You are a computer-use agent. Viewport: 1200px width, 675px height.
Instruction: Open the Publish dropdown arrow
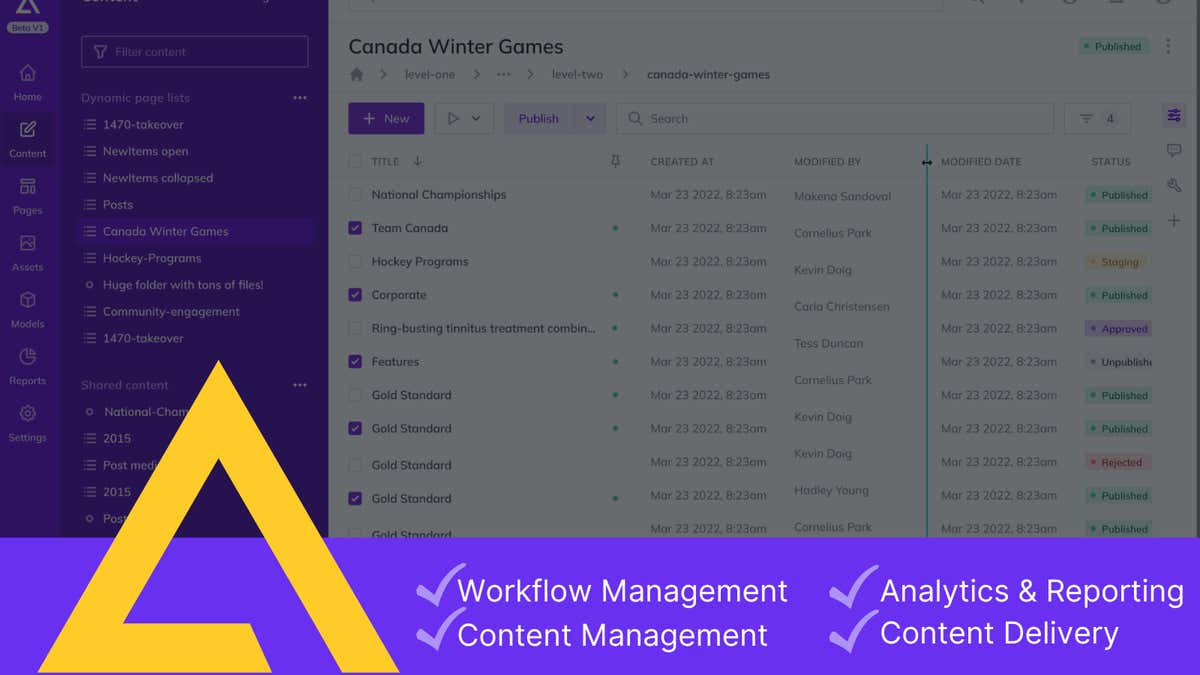pos(590,118)
